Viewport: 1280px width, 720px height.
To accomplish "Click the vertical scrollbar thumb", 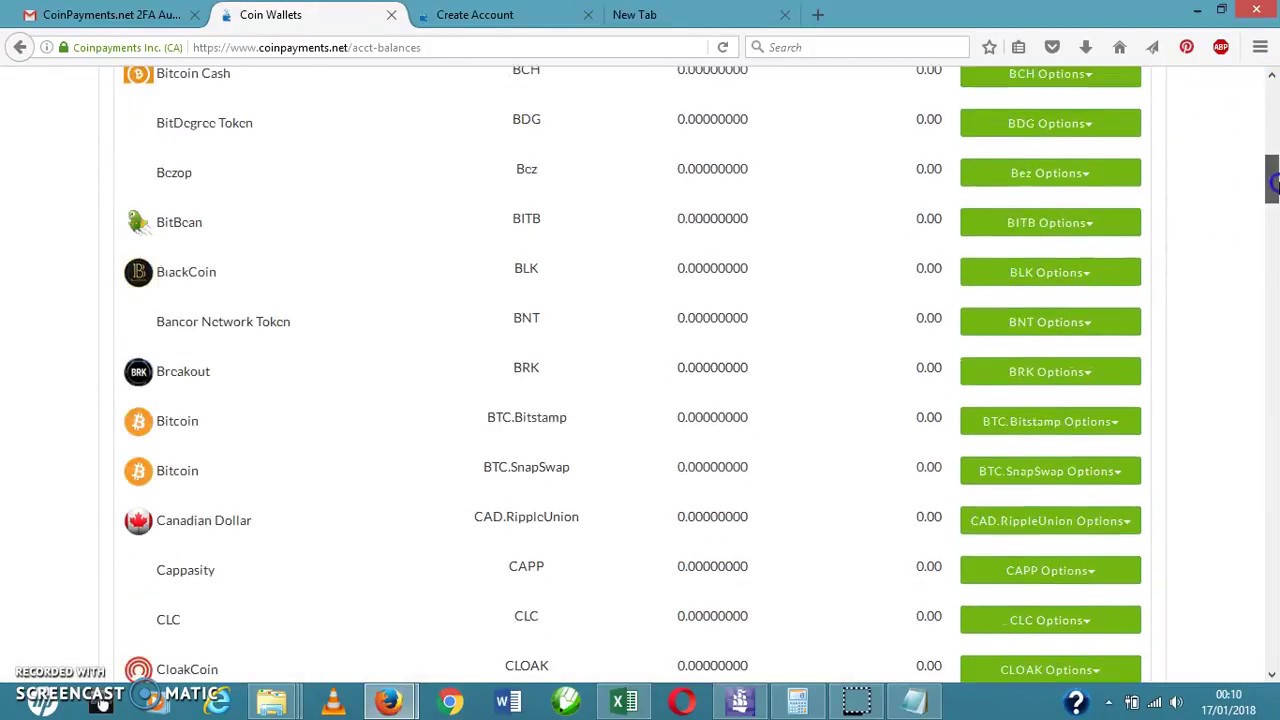I will coord(1272,179).
